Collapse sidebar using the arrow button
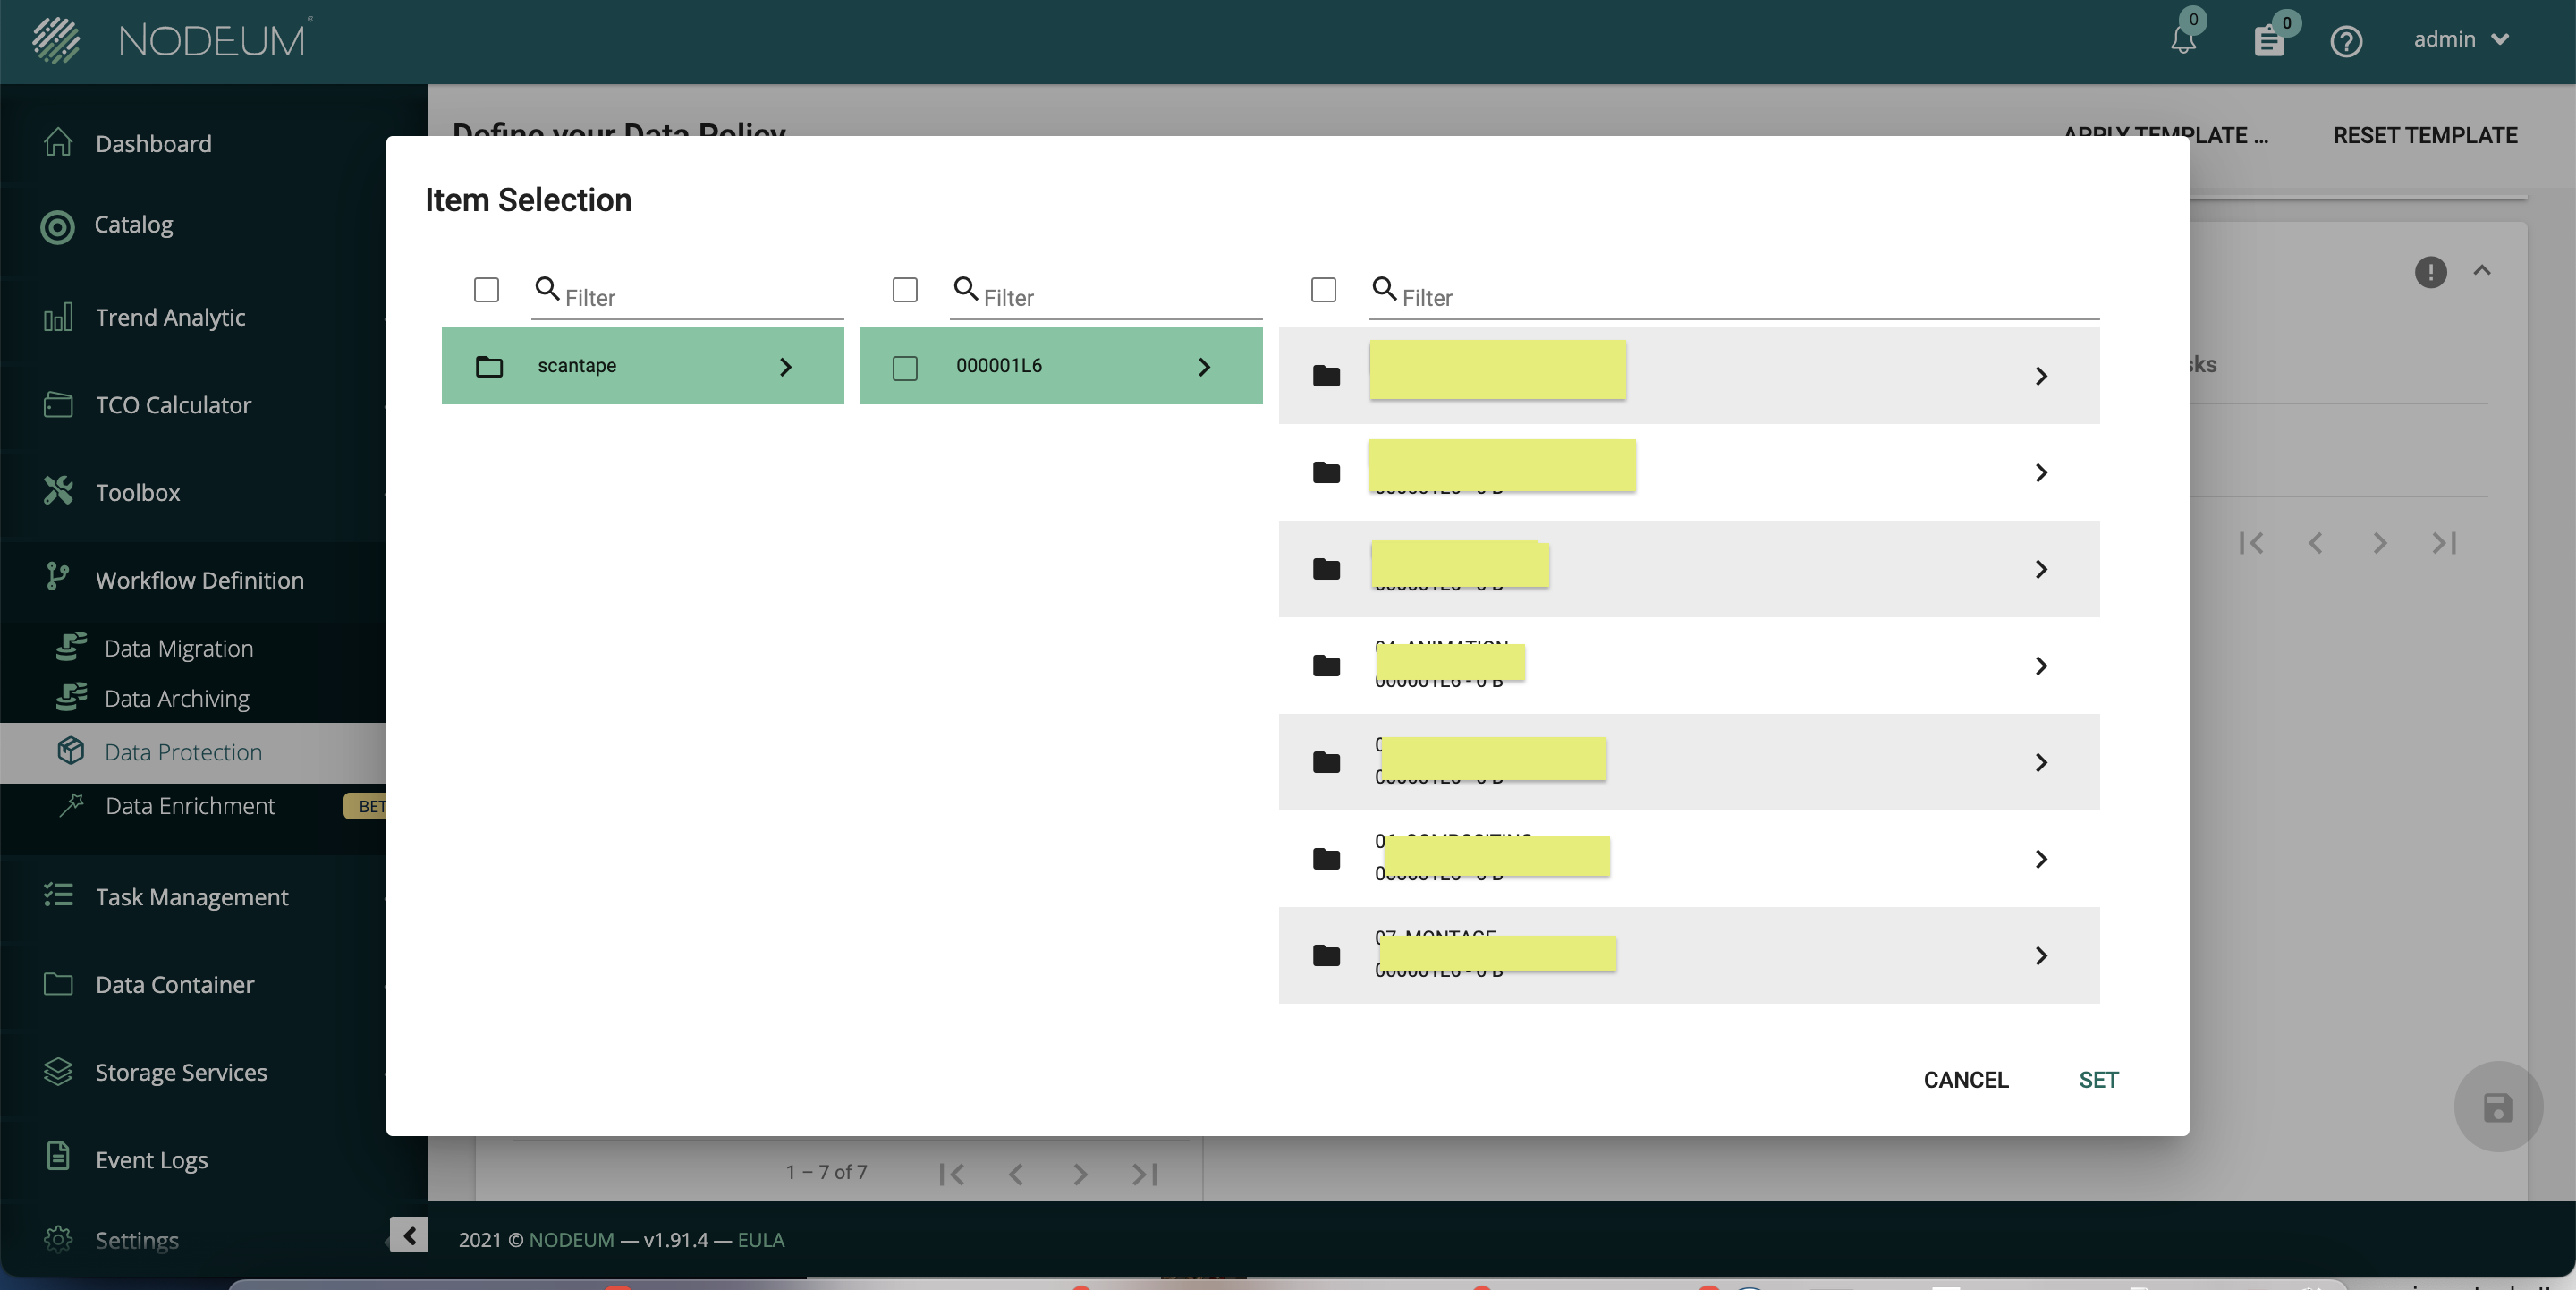The height and width of the screenshot is (1290, 2576). point(408,1235)
